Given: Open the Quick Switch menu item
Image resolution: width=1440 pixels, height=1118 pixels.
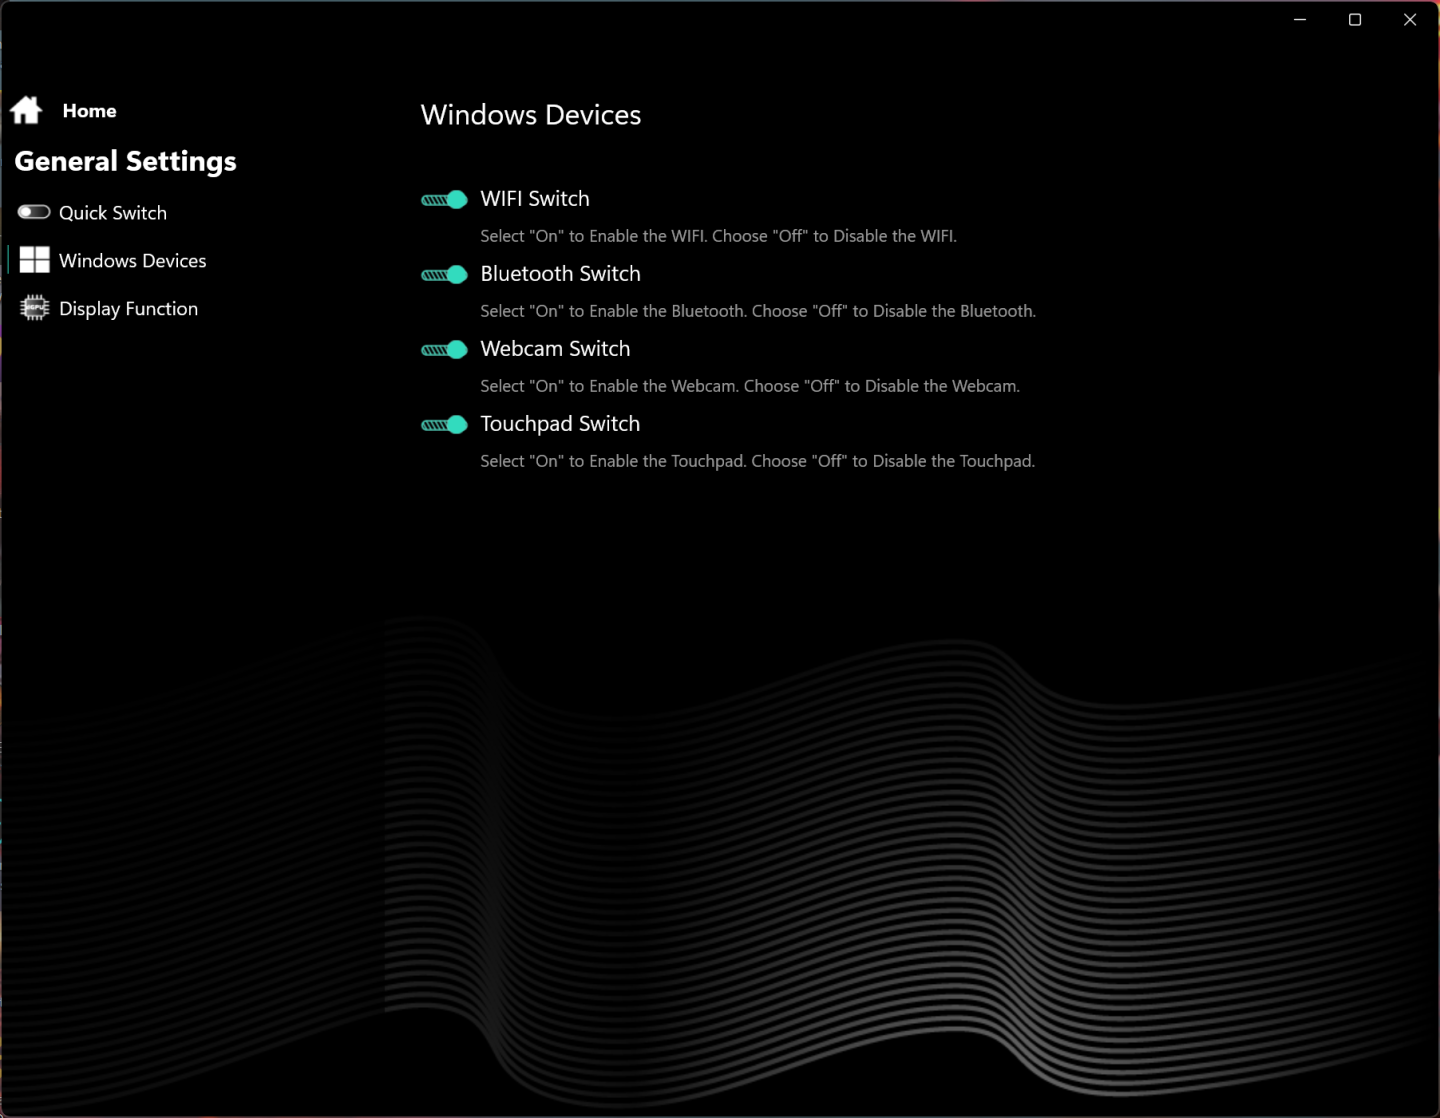Looking at the screenshot, I should [113, 213].
